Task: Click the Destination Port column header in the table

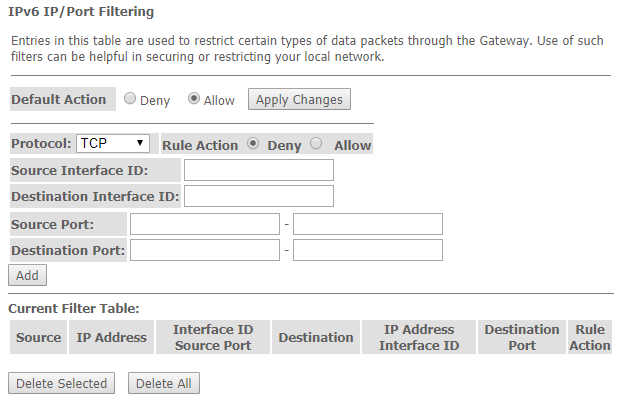Action: pos(522,338)
